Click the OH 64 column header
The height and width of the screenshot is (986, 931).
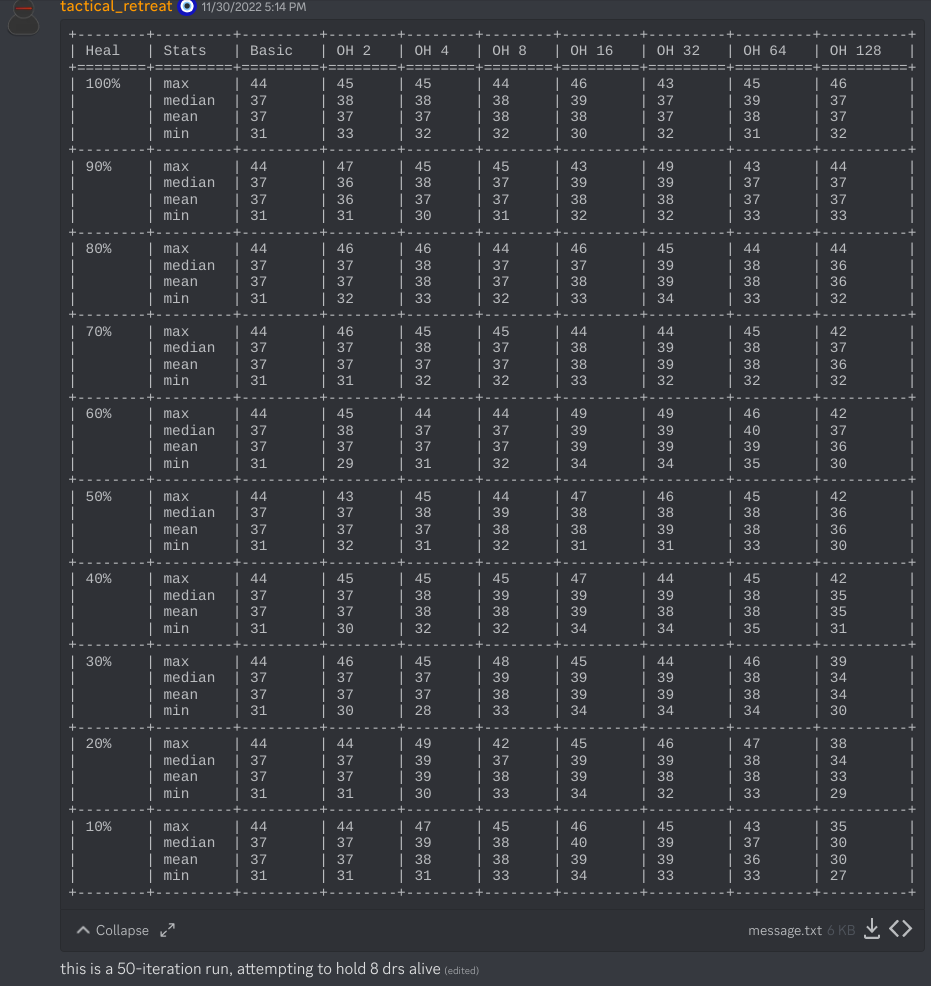click(x=764, y=50)
